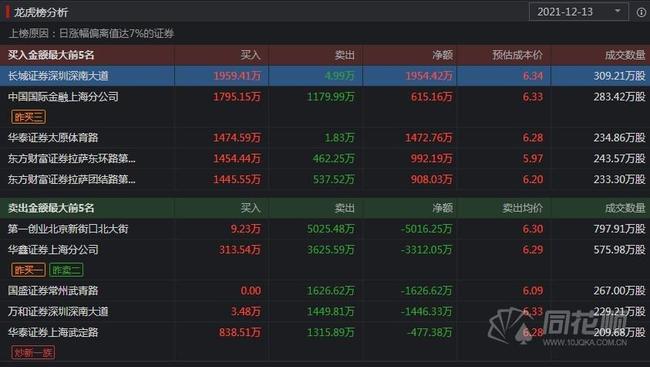Click the sell-table 成交数量 column header
Screen dimensions: 650x367
pyautogui.click(x=625, y=208)
